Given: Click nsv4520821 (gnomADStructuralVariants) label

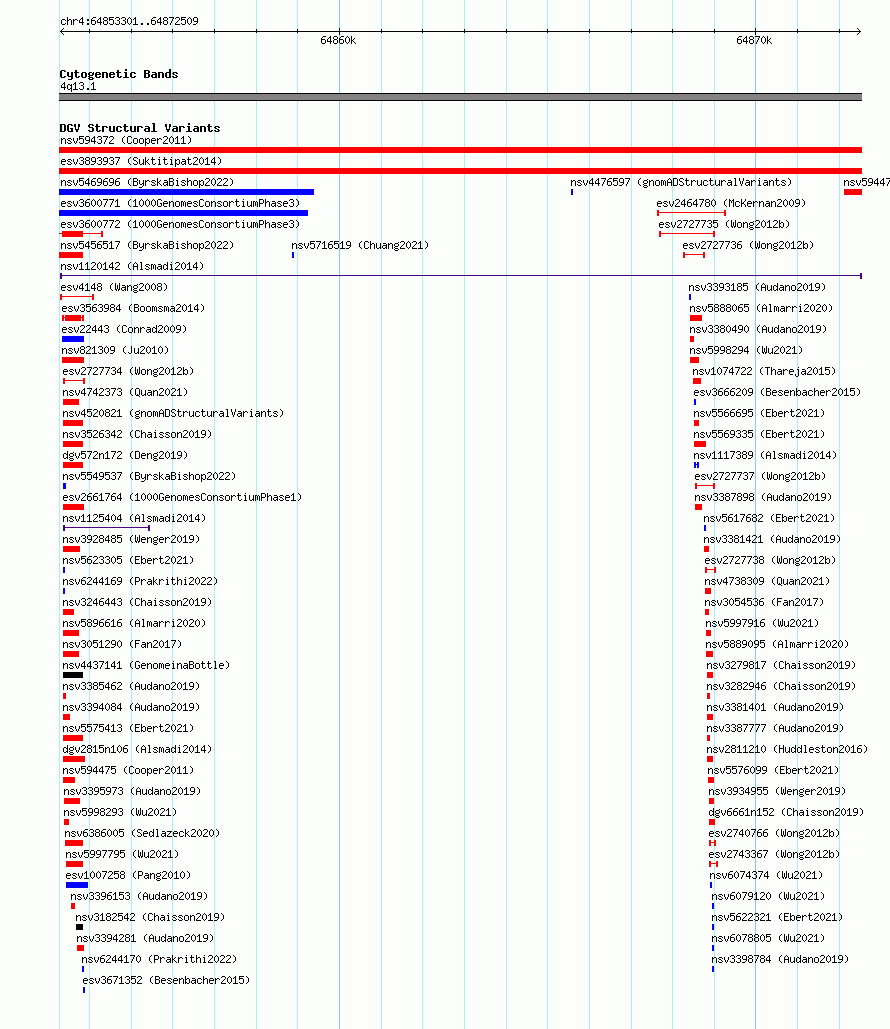Looking at the screenshot, I should pyautogui.click(x=173, y=413).
